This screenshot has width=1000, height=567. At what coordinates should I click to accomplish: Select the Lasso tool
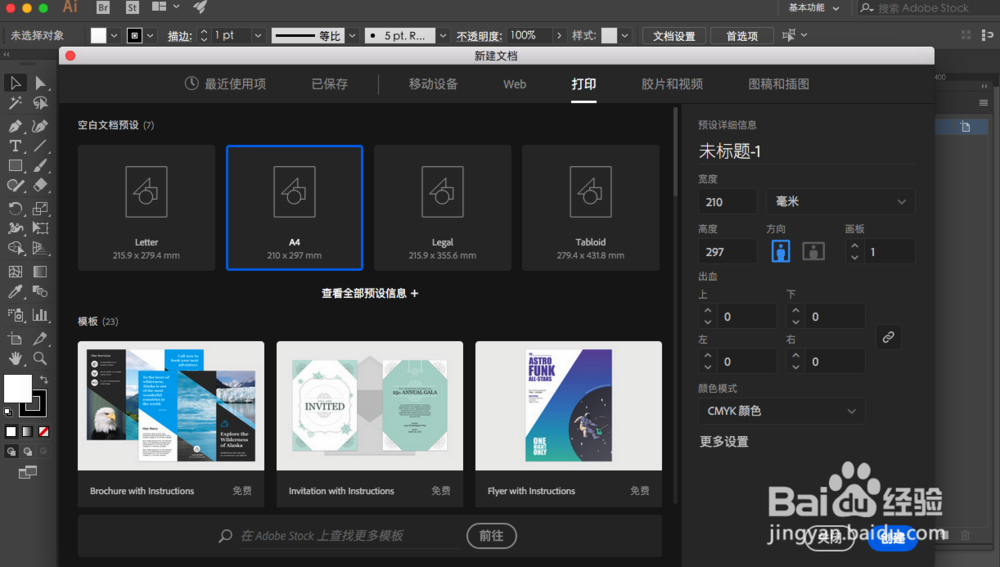point(40,103)
